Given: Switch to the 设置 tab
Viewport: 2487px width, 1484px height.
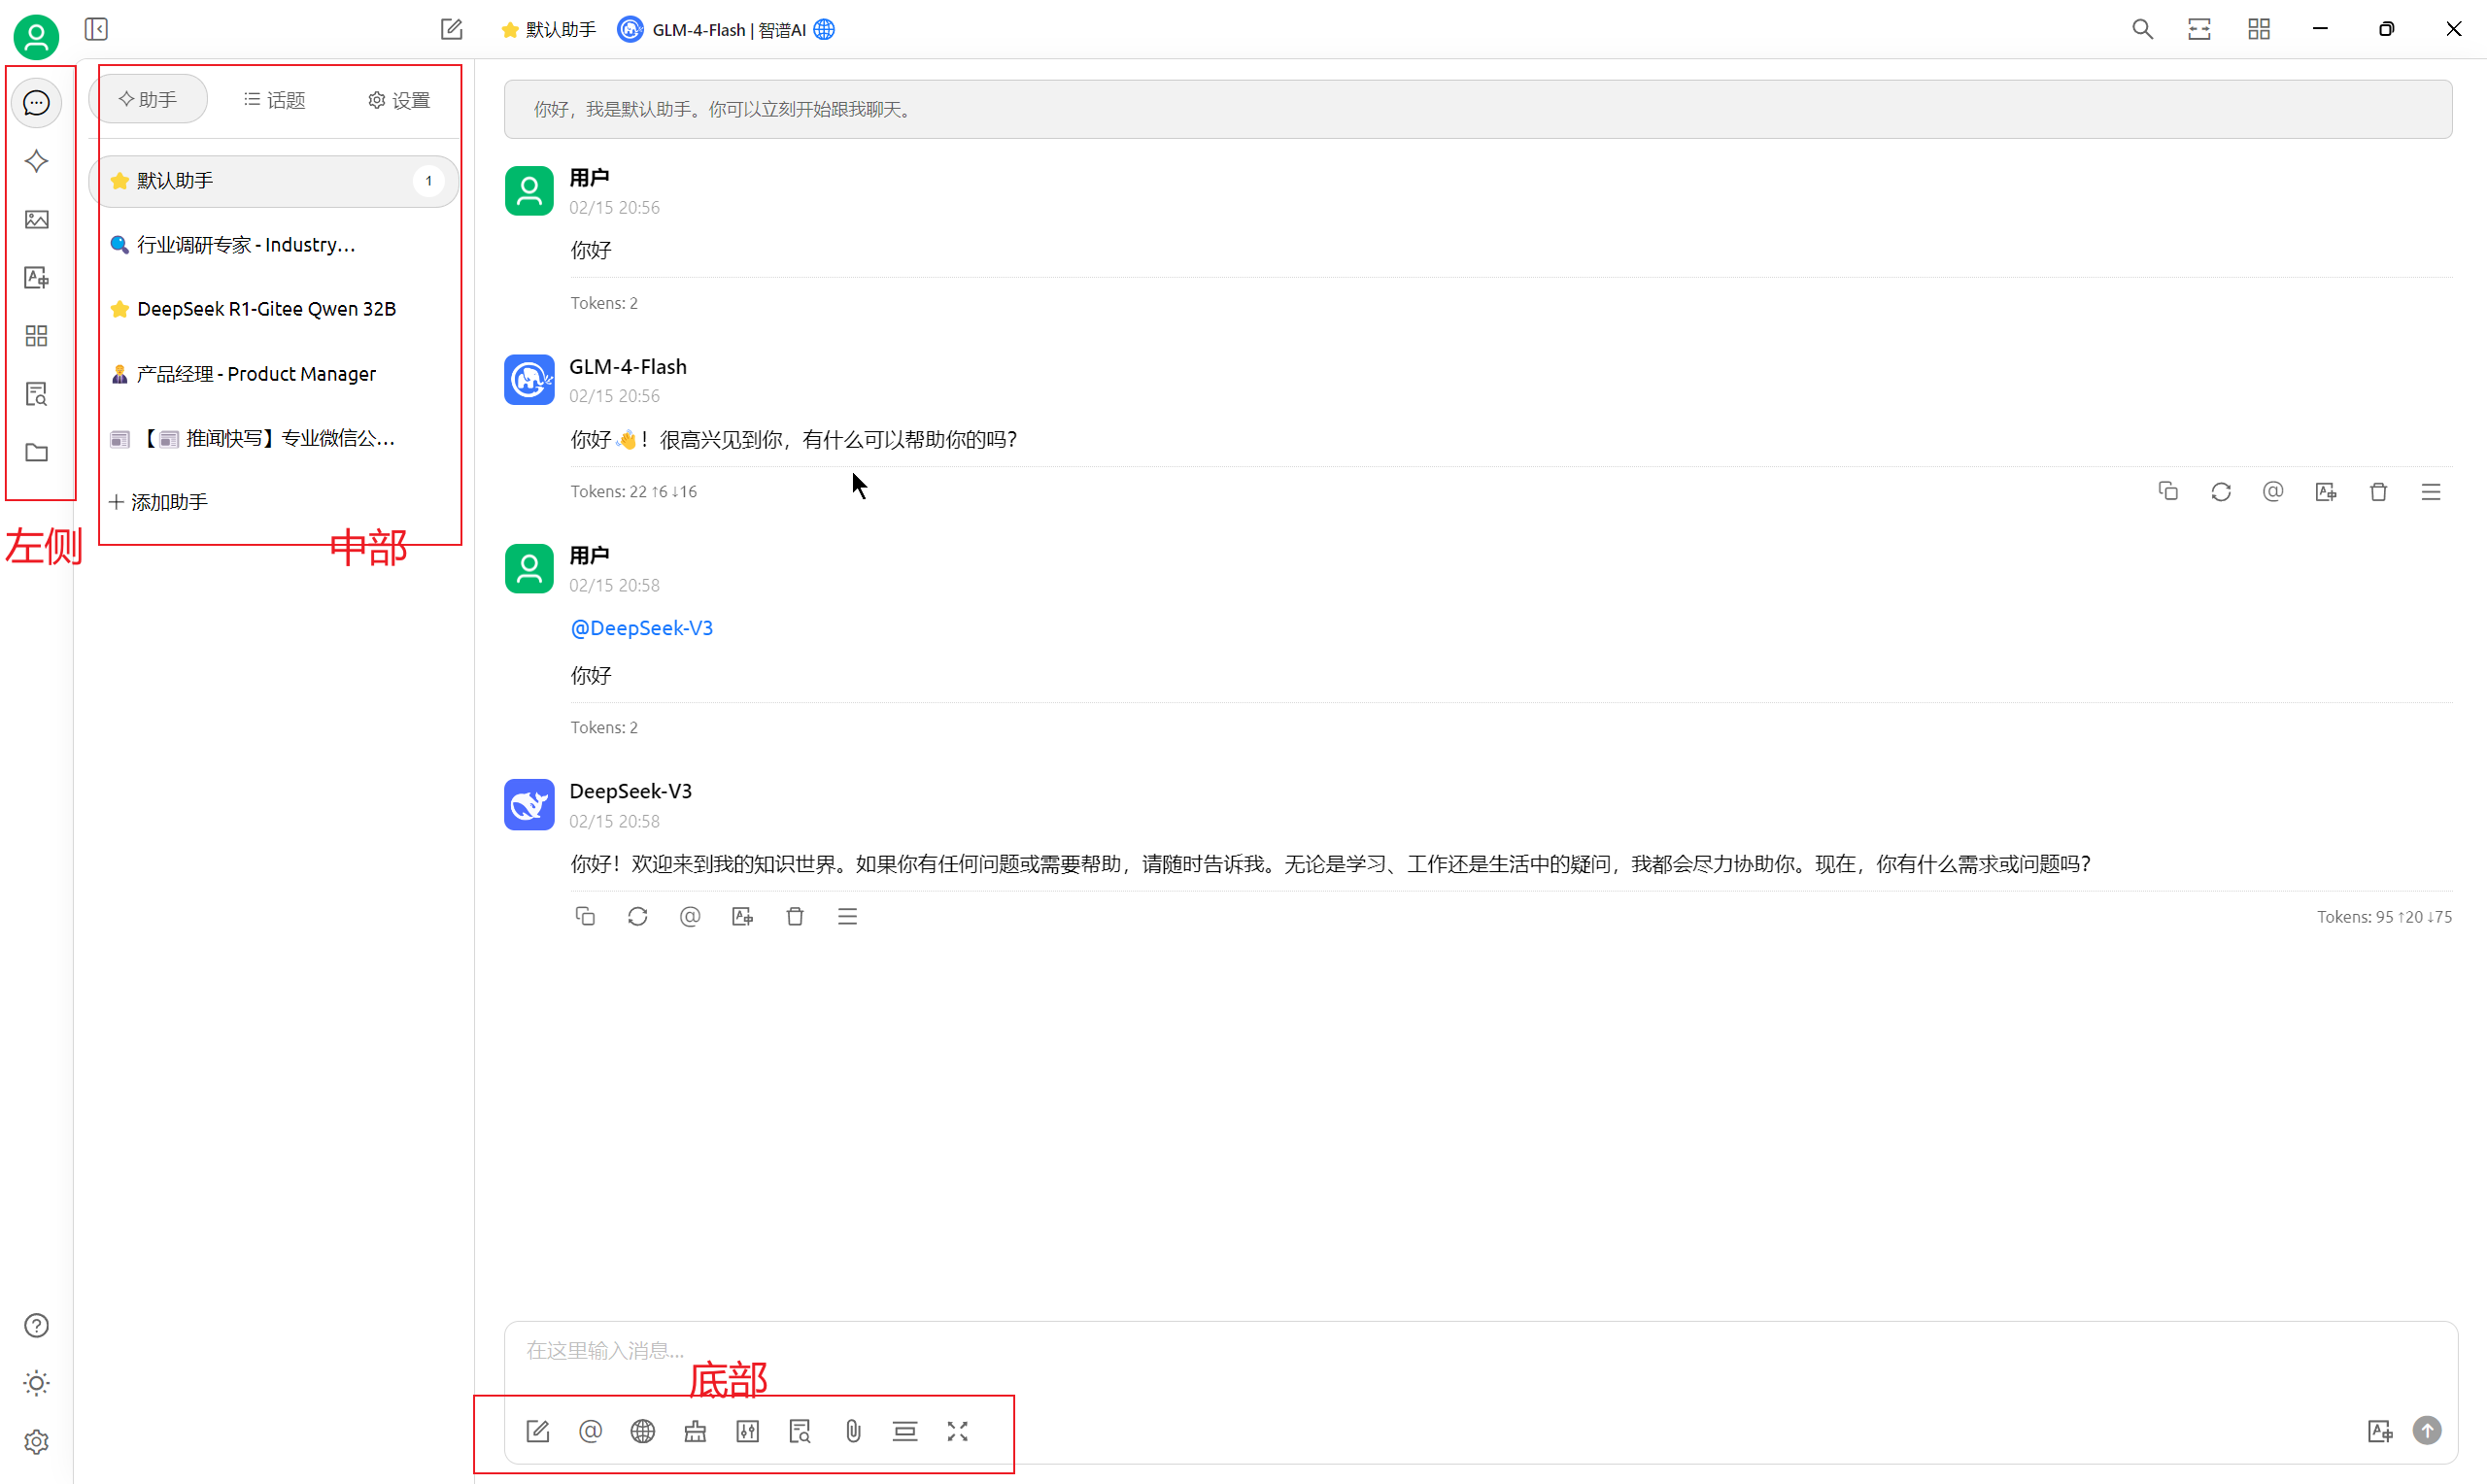Looking at the screenshot, I should tap(397, 99).
